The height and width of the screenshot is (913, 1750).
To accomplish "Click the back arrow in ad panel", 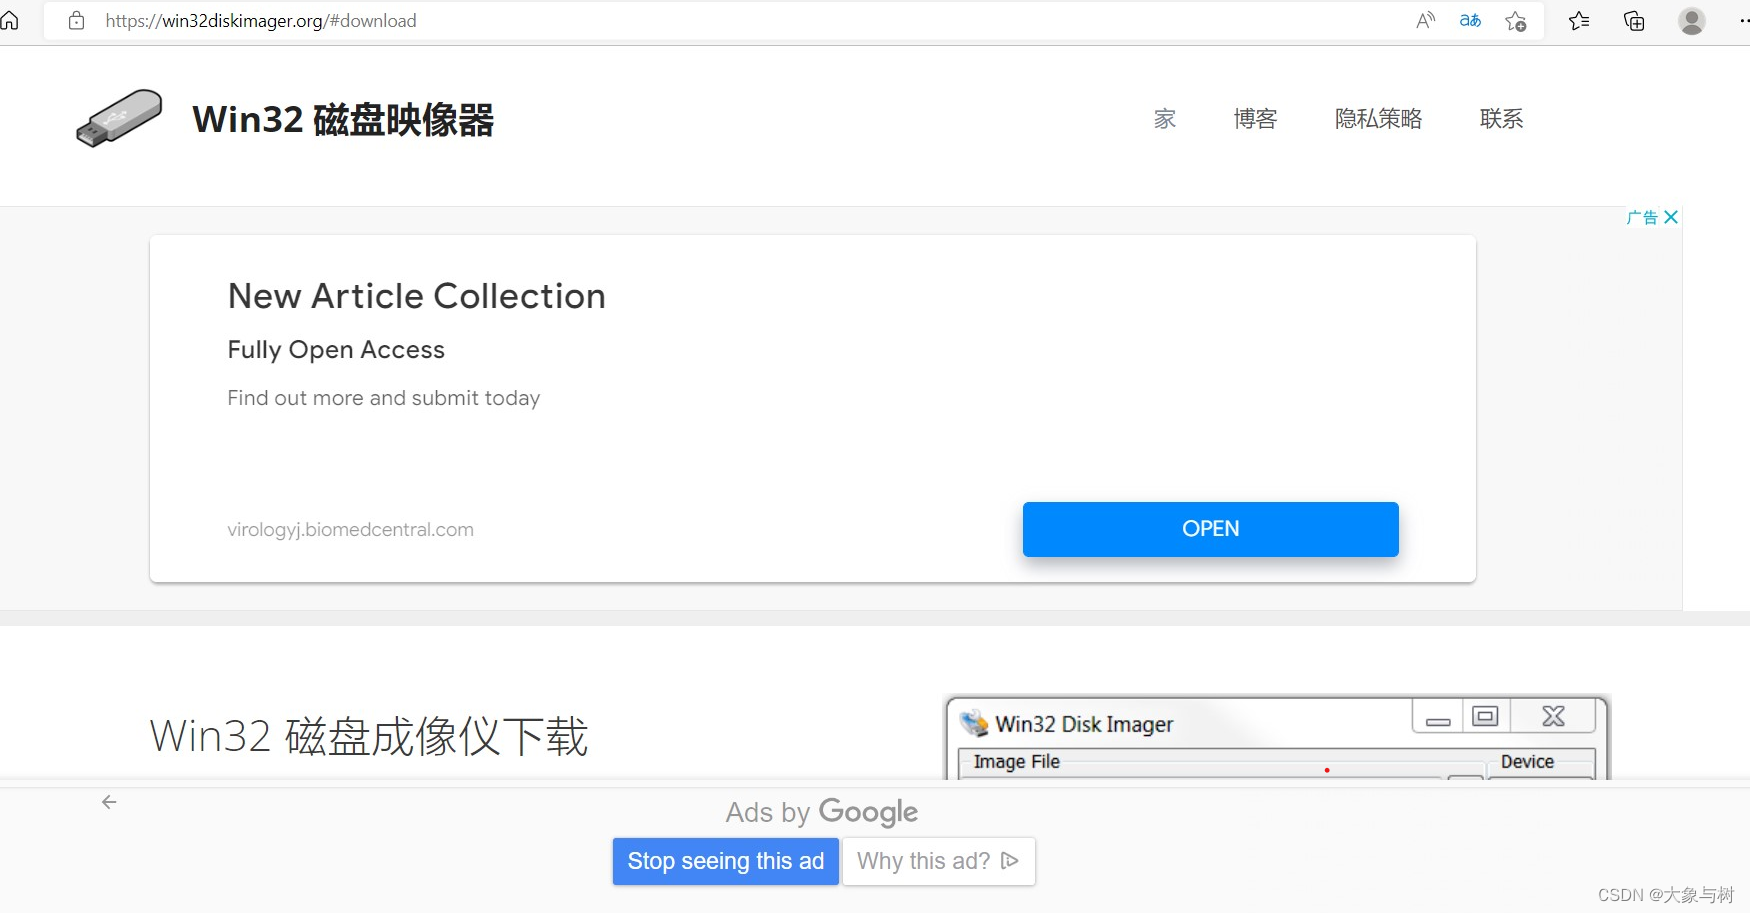I will click(109, 802).
